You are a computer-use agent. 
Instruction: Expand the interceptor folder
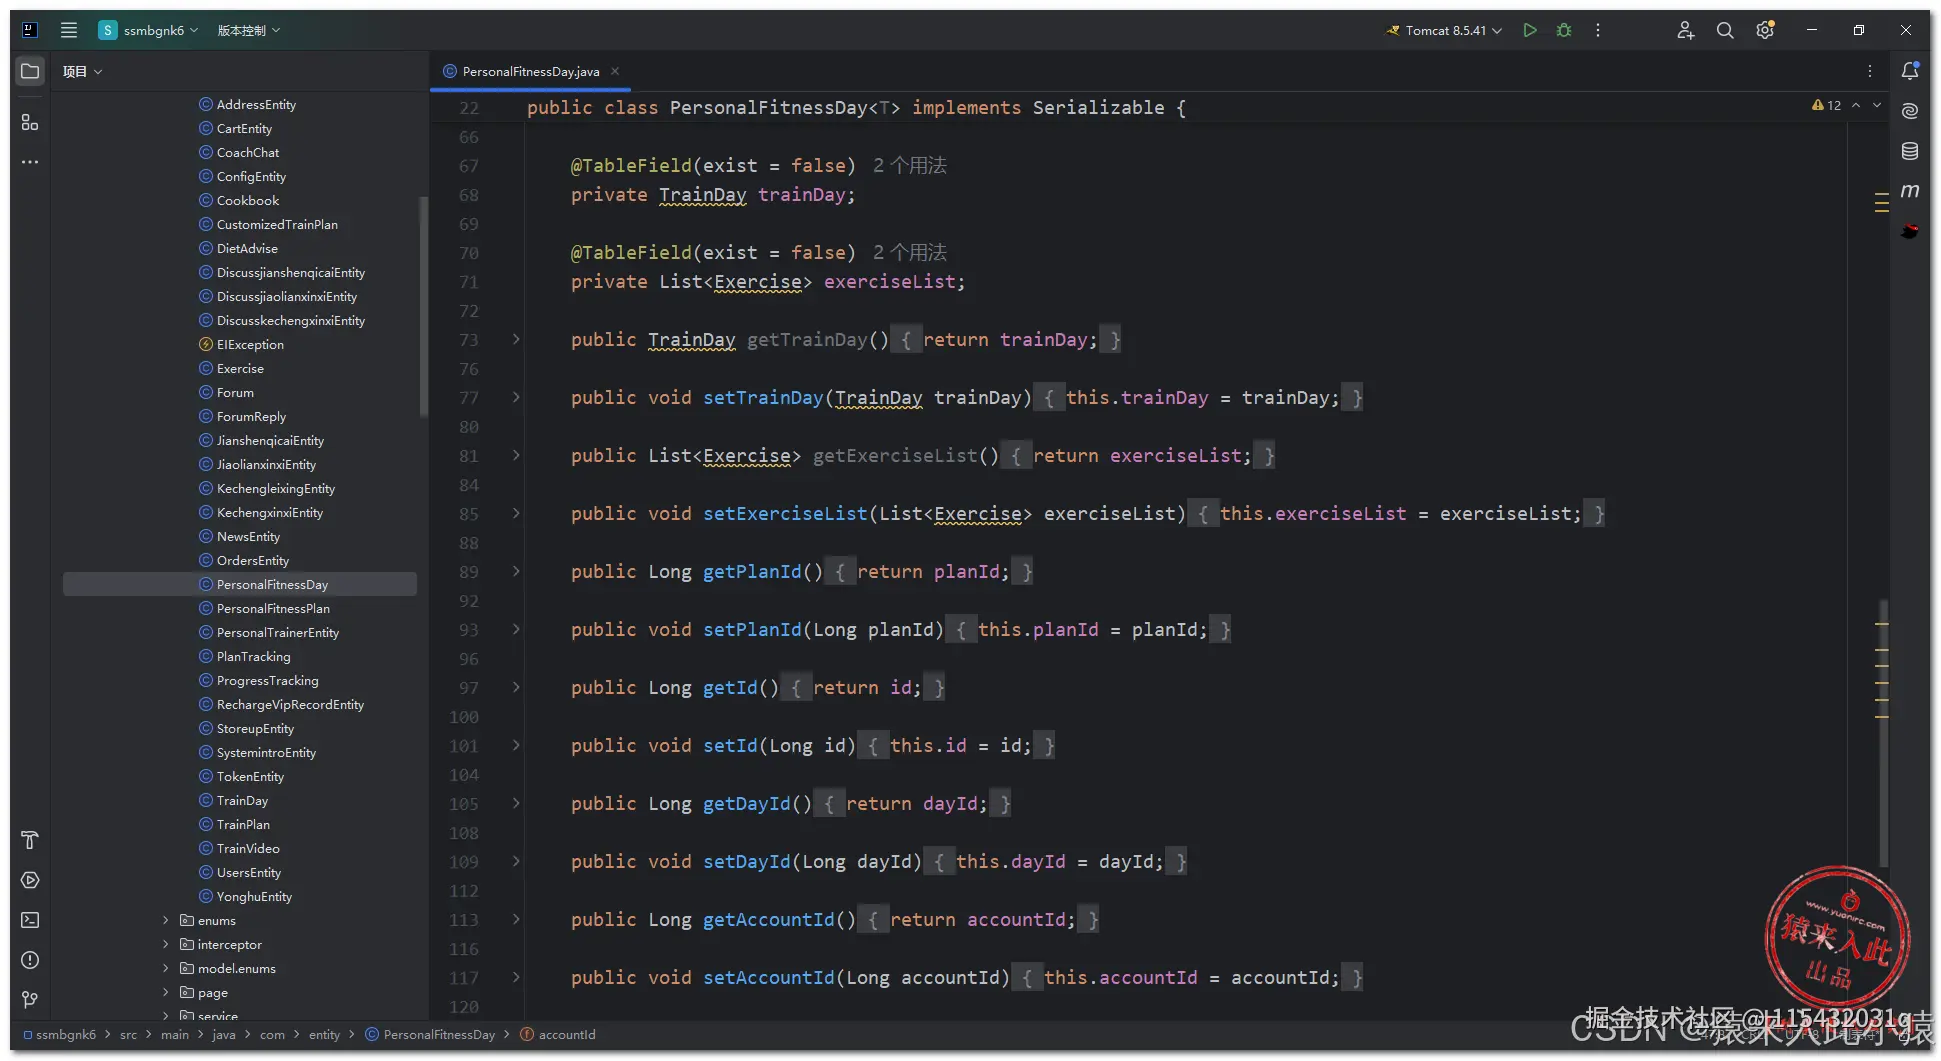[x=166, y=944]
